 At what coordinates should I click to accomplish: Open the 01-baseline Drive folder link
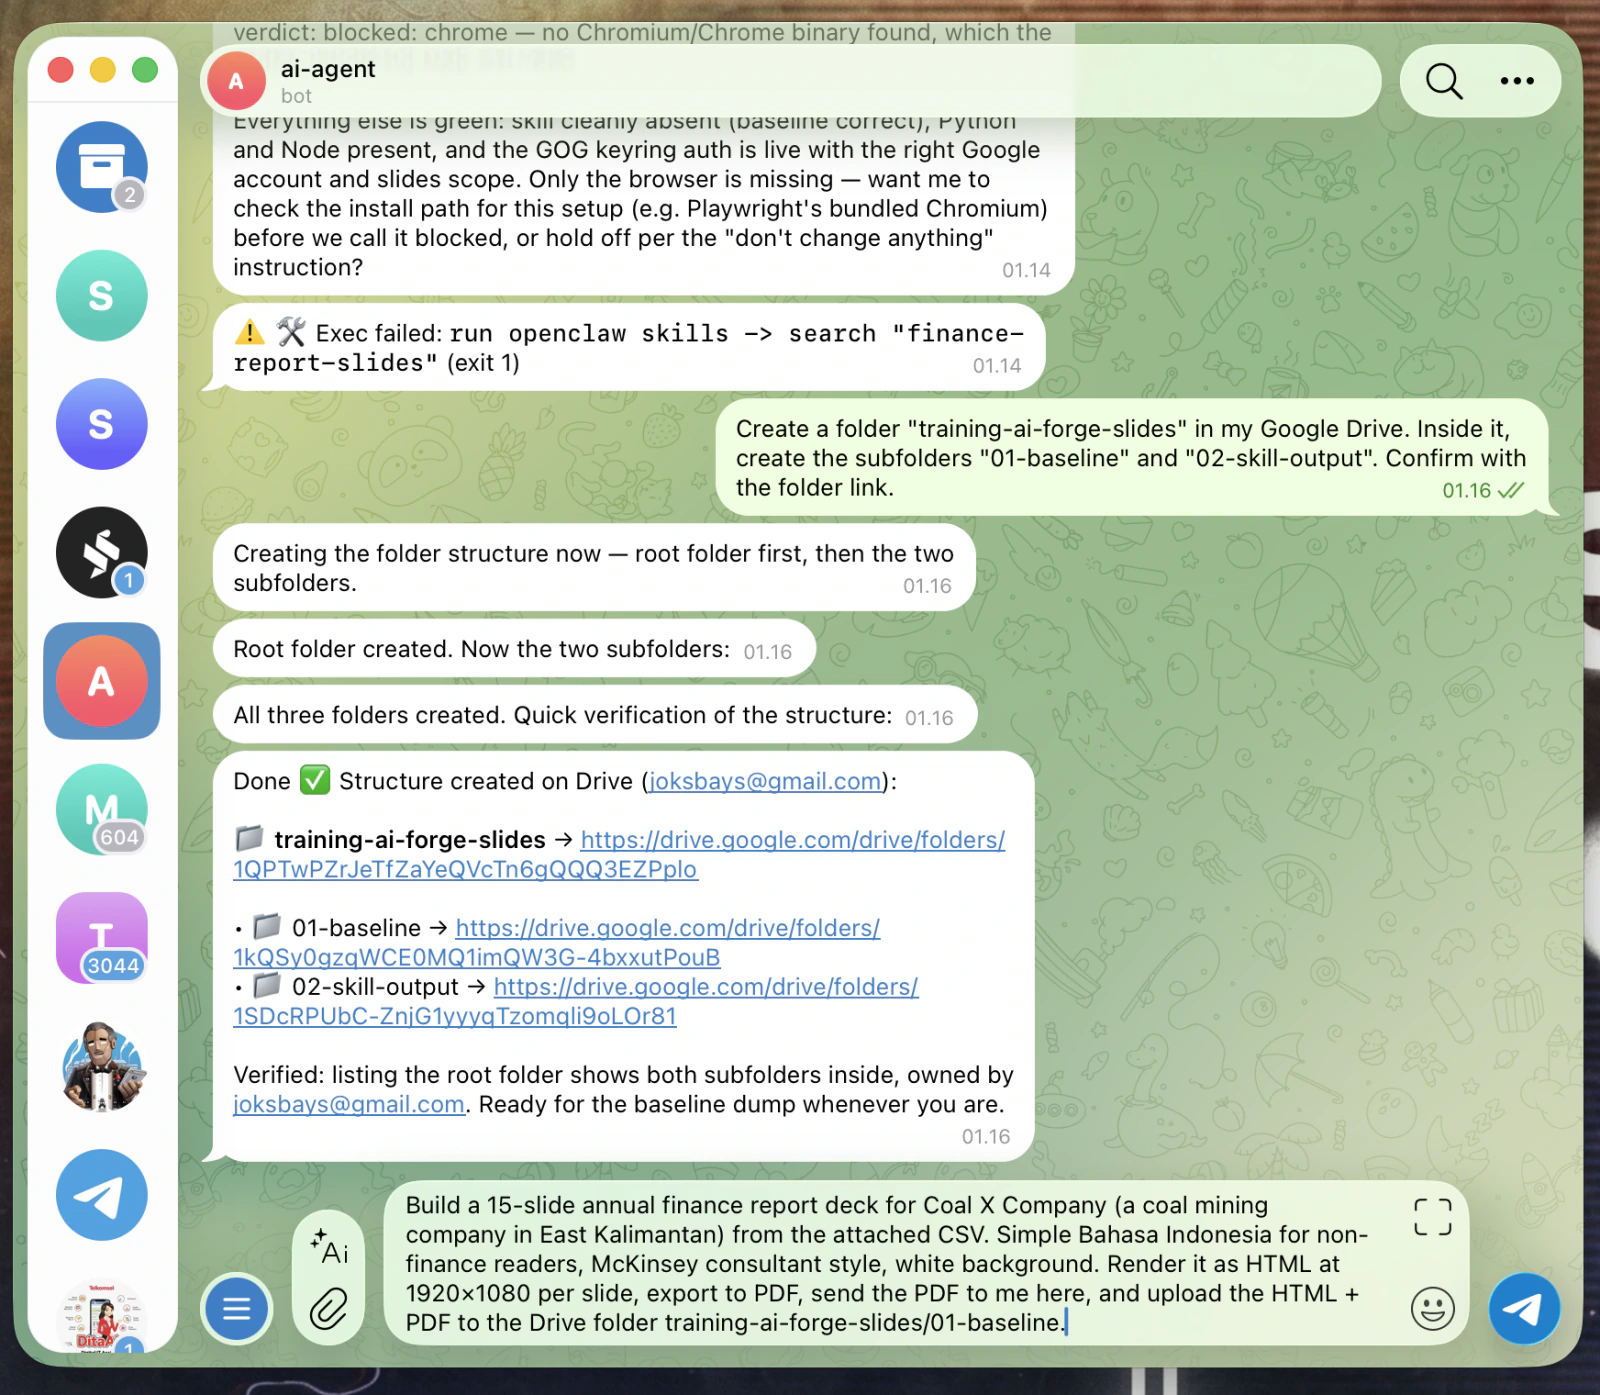click(x=556, y=942)
